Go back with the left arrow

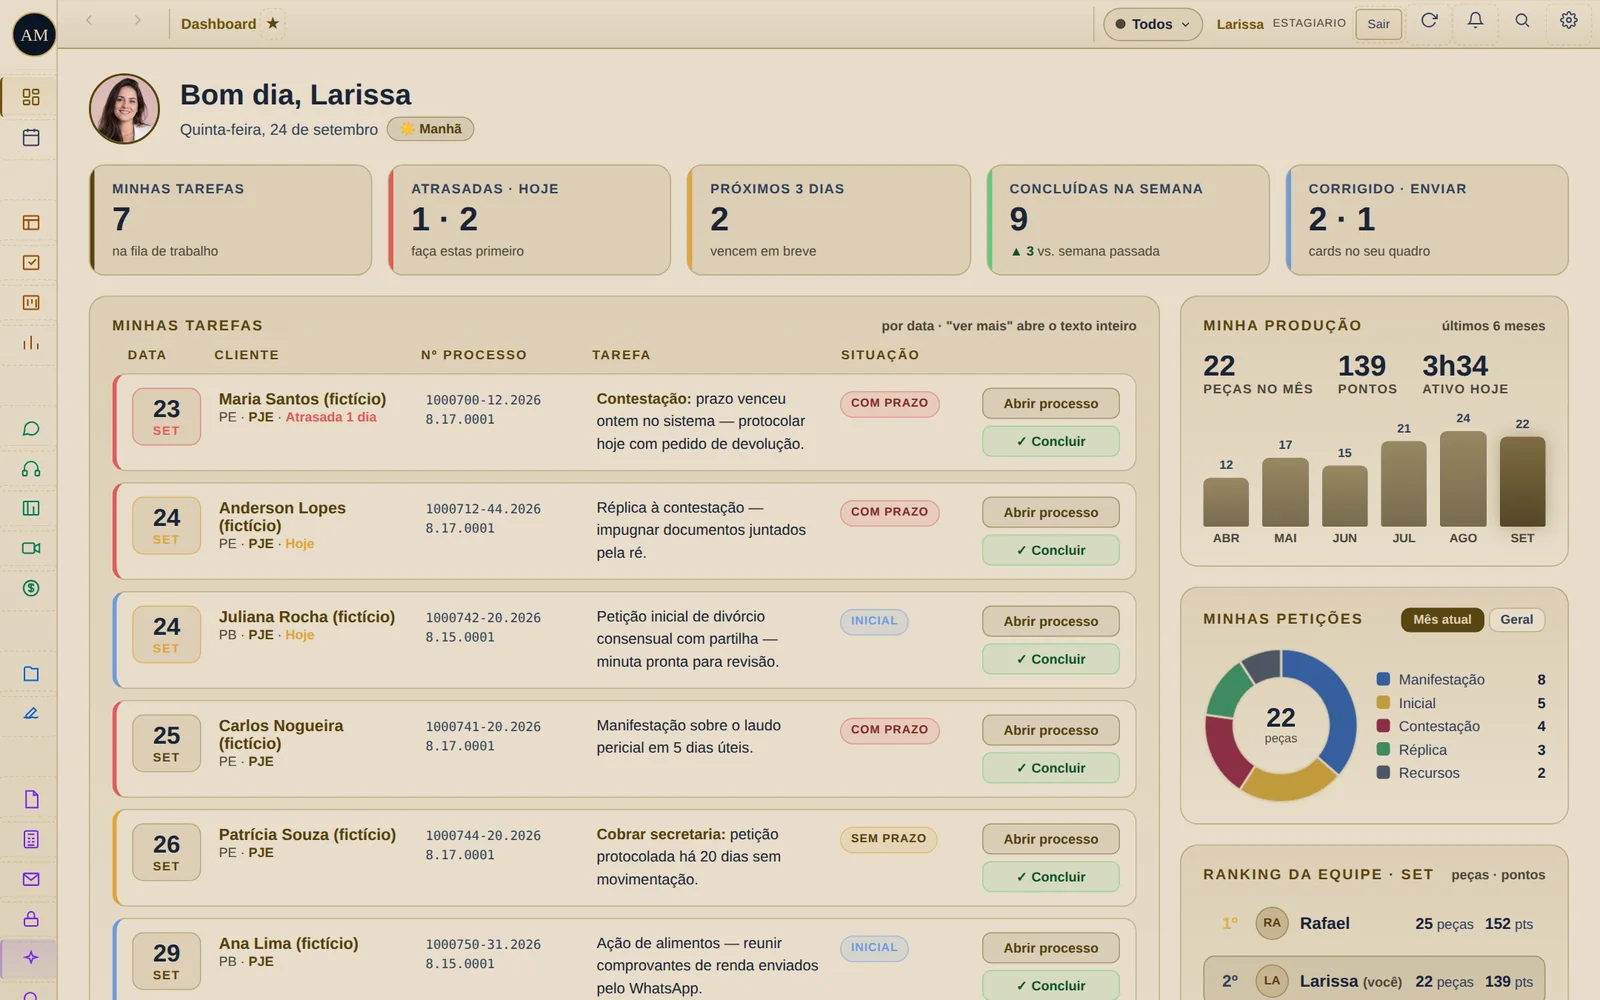pos(89,20)
